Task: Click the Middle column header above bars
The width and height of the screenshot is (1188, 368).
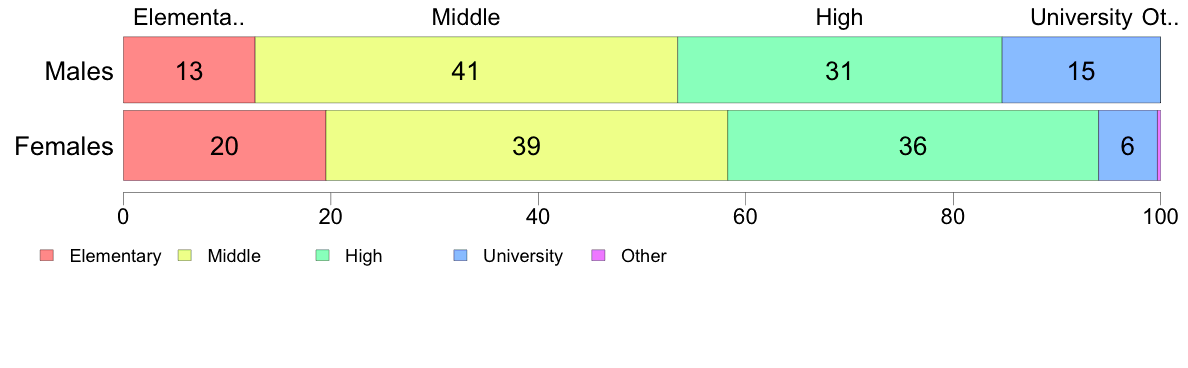Action: pos(466,17)
